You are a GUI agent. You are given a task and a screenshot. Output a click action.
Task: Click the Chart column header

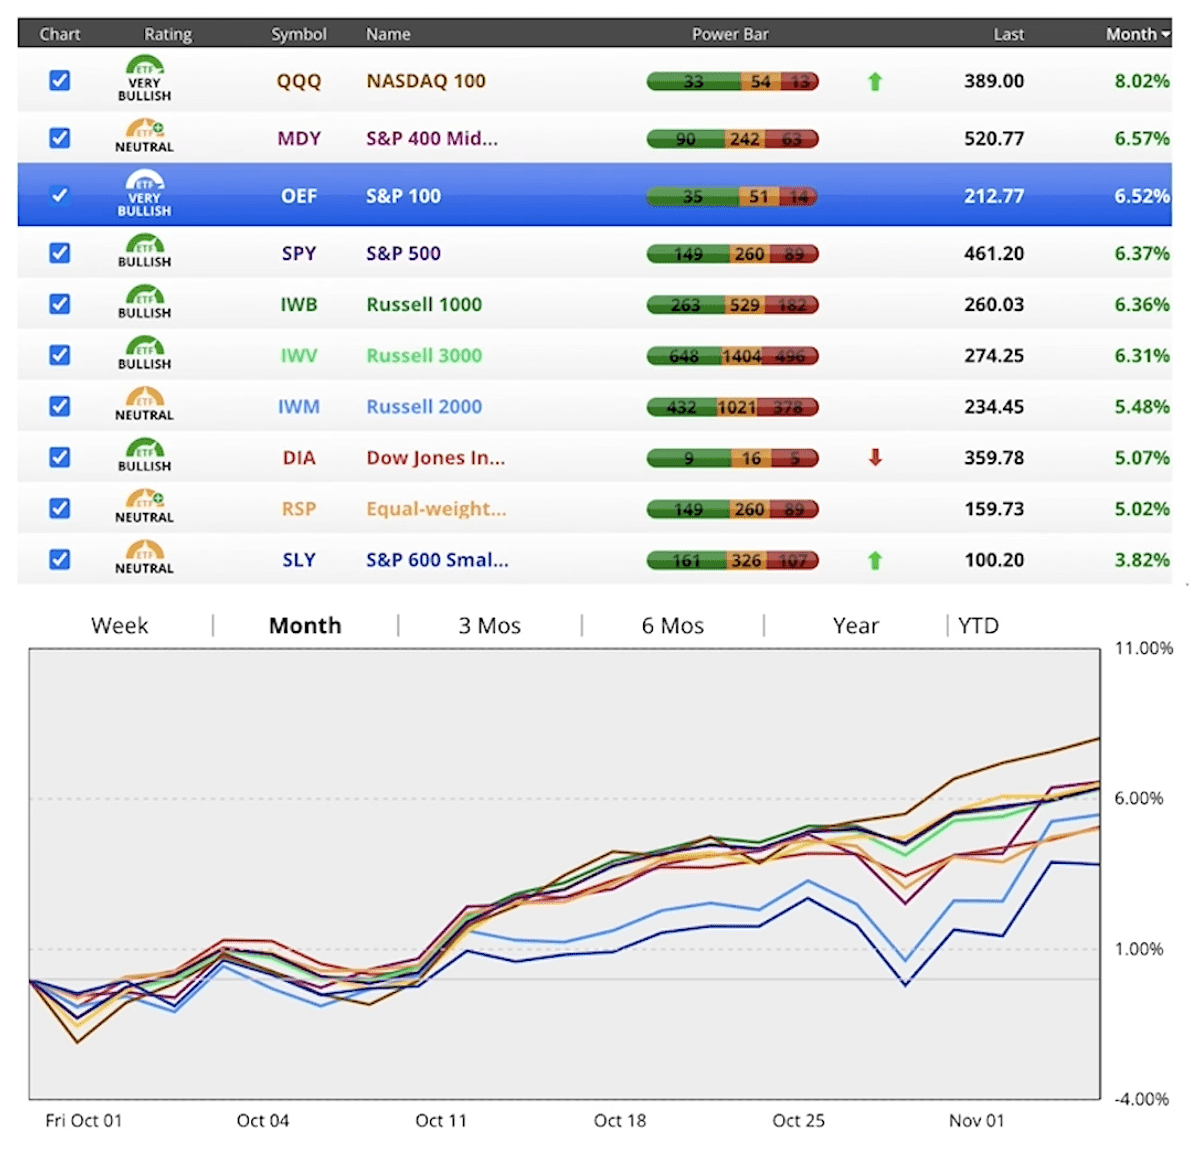click(60, 34)
